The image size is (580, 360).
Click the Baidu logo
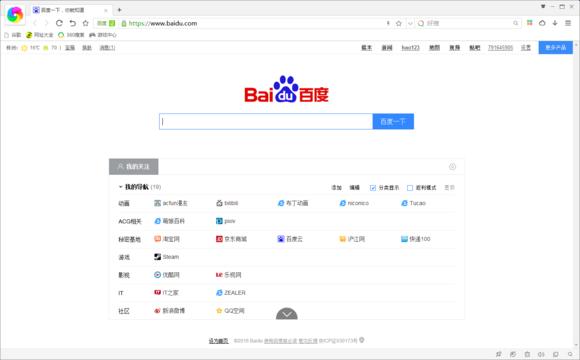coord(286,89)
